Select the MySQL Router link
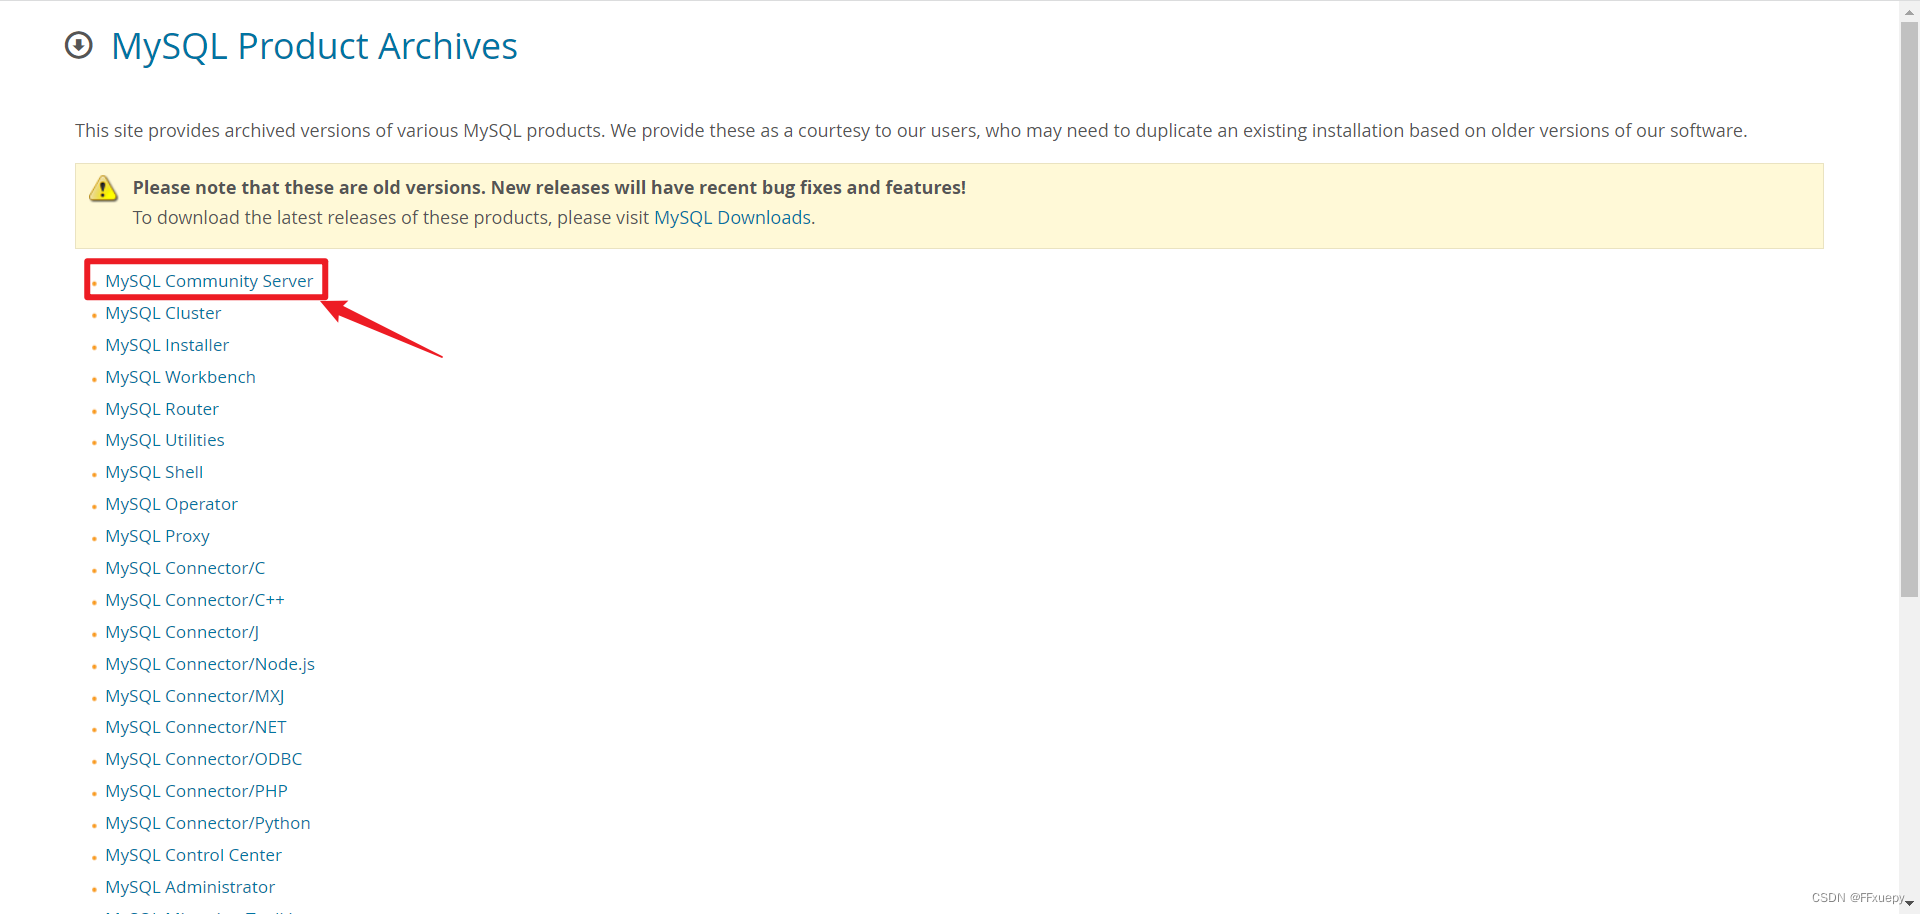The image size is (1920, 914). 162,409
